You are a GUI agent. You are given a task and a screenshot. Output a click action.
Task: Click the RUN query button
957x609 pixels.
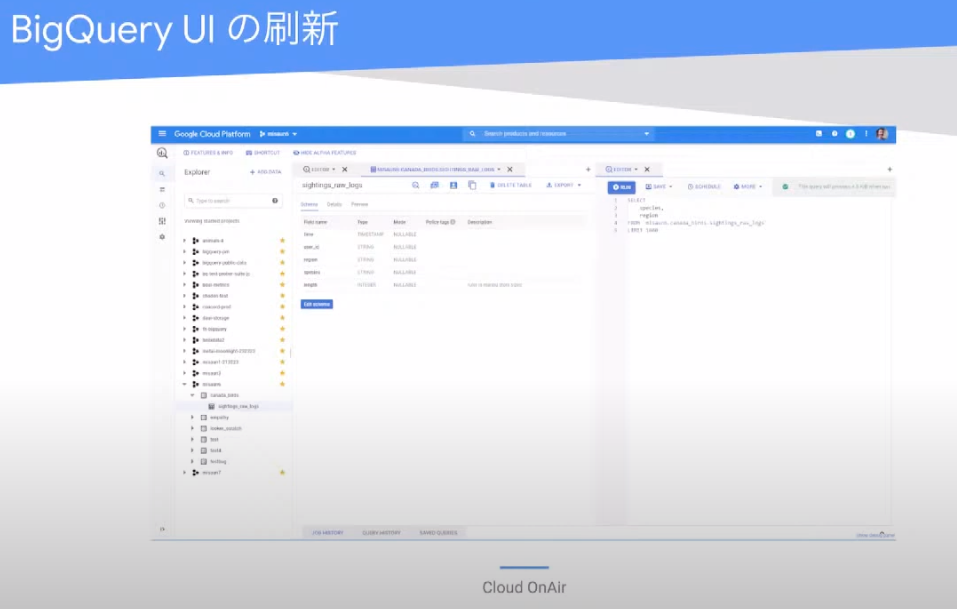click(x=621, y=187)
